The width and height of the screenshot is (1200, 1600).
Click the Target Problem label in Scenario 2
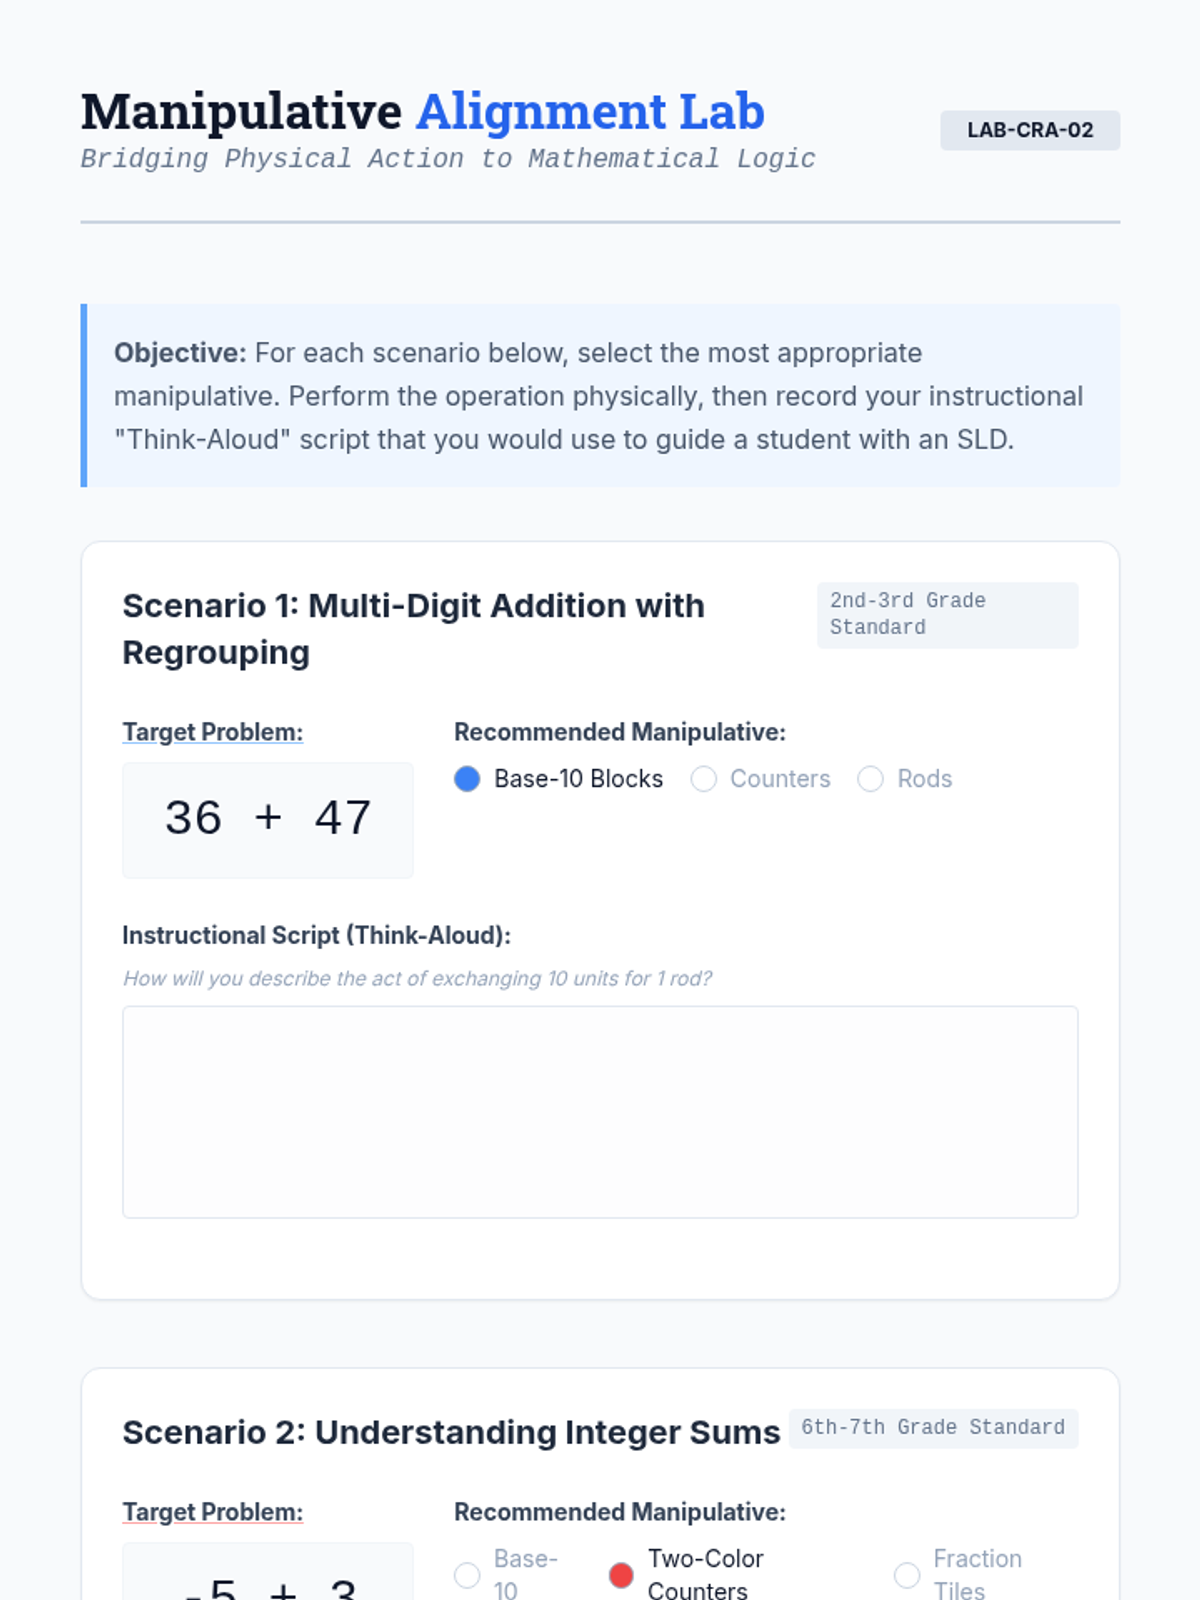(212, 1512)
